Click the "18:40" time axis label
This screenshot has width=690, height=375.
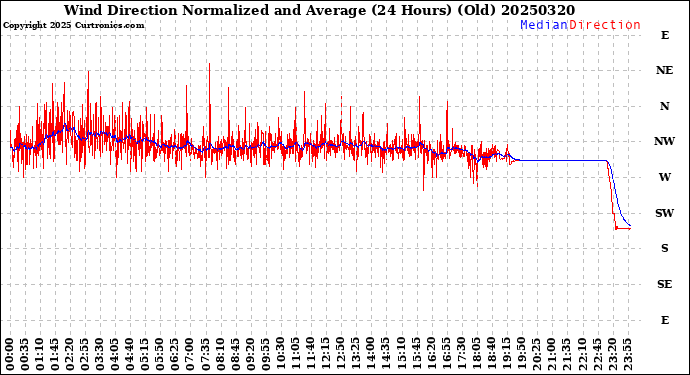pyautogui.click(x=491, y=355)
